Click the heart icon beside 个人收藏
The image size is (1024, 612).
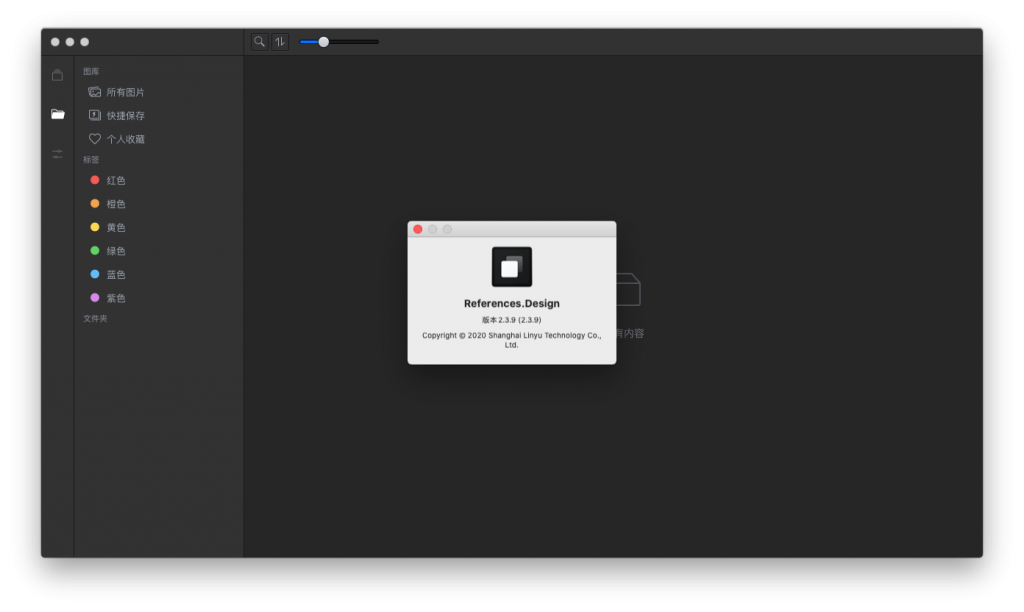pos(95,138)
